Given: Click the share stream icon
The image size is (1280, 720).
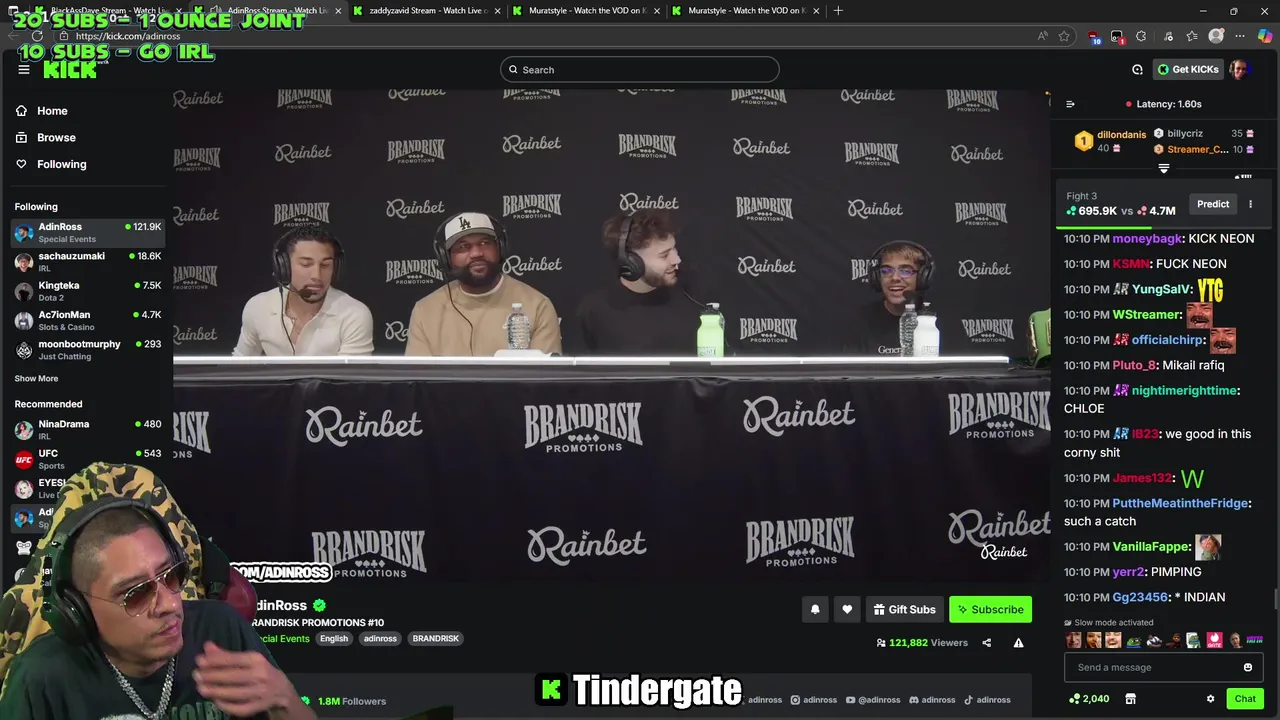Looking at the screenshot, I should pyautogui.click(x=986, y=643).
